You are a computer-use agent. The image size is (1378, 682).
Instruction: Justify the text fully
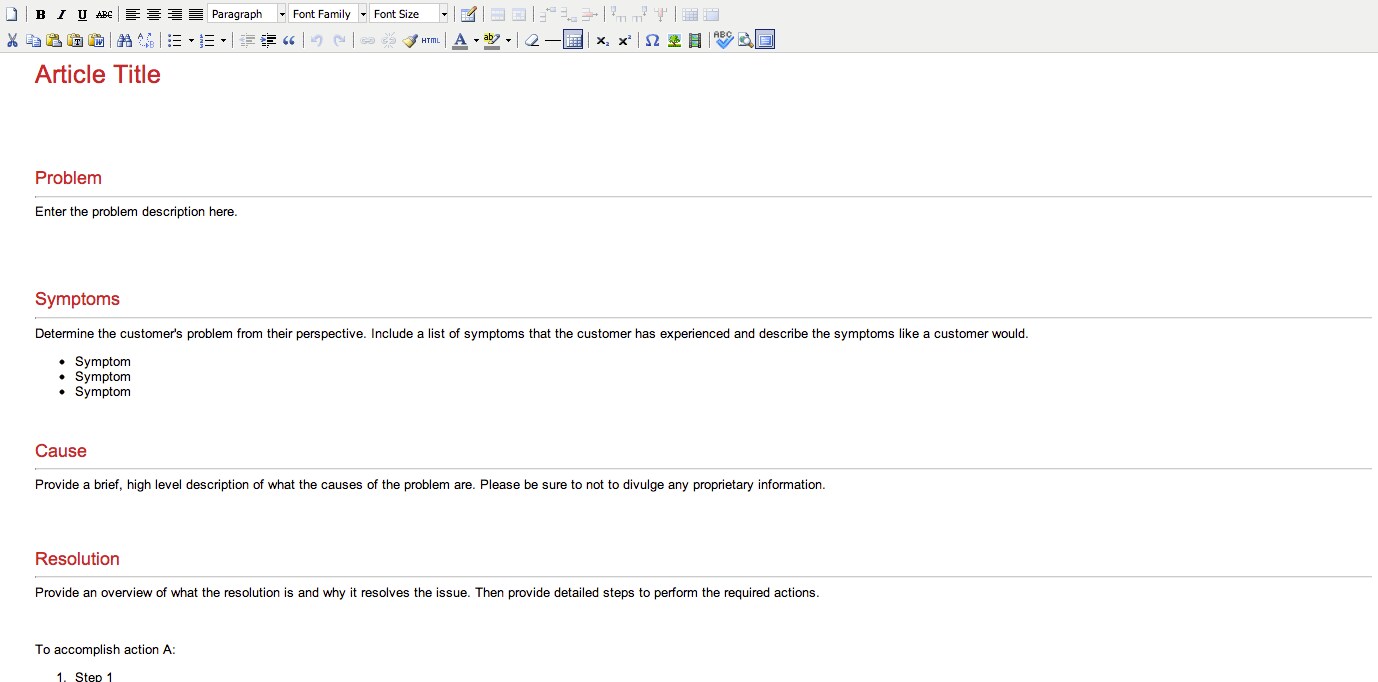196,14
